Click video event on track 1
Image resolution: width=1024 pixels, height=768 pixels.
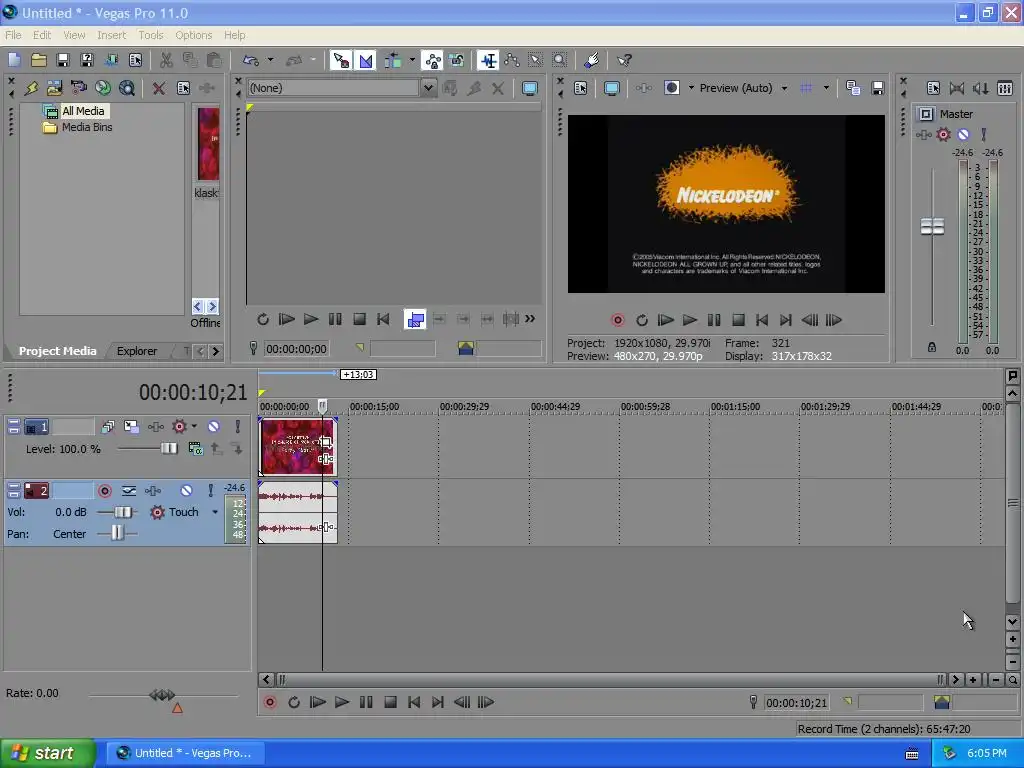[x=298, y=446]
